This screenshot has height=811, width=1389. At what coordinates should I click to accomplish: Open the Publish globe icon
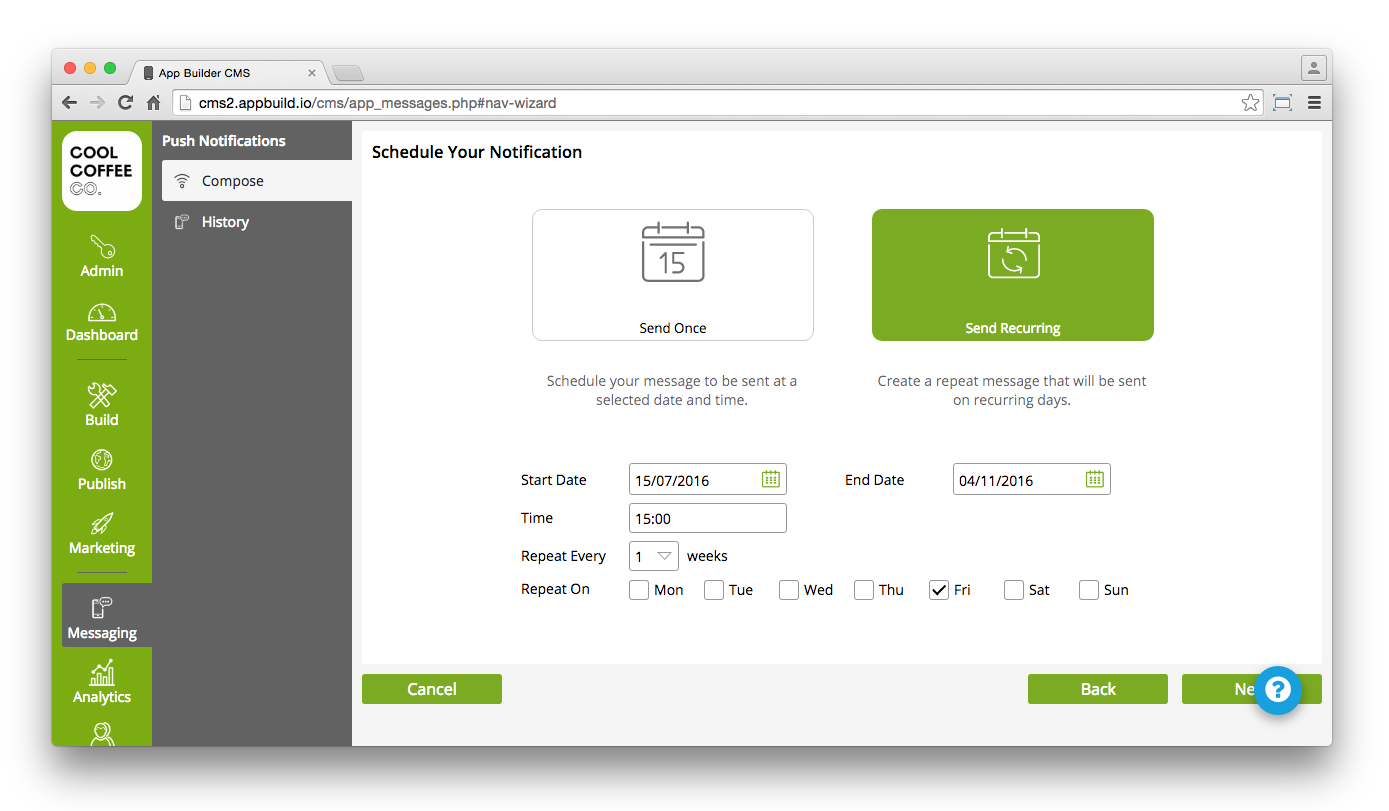click(102, 460)
